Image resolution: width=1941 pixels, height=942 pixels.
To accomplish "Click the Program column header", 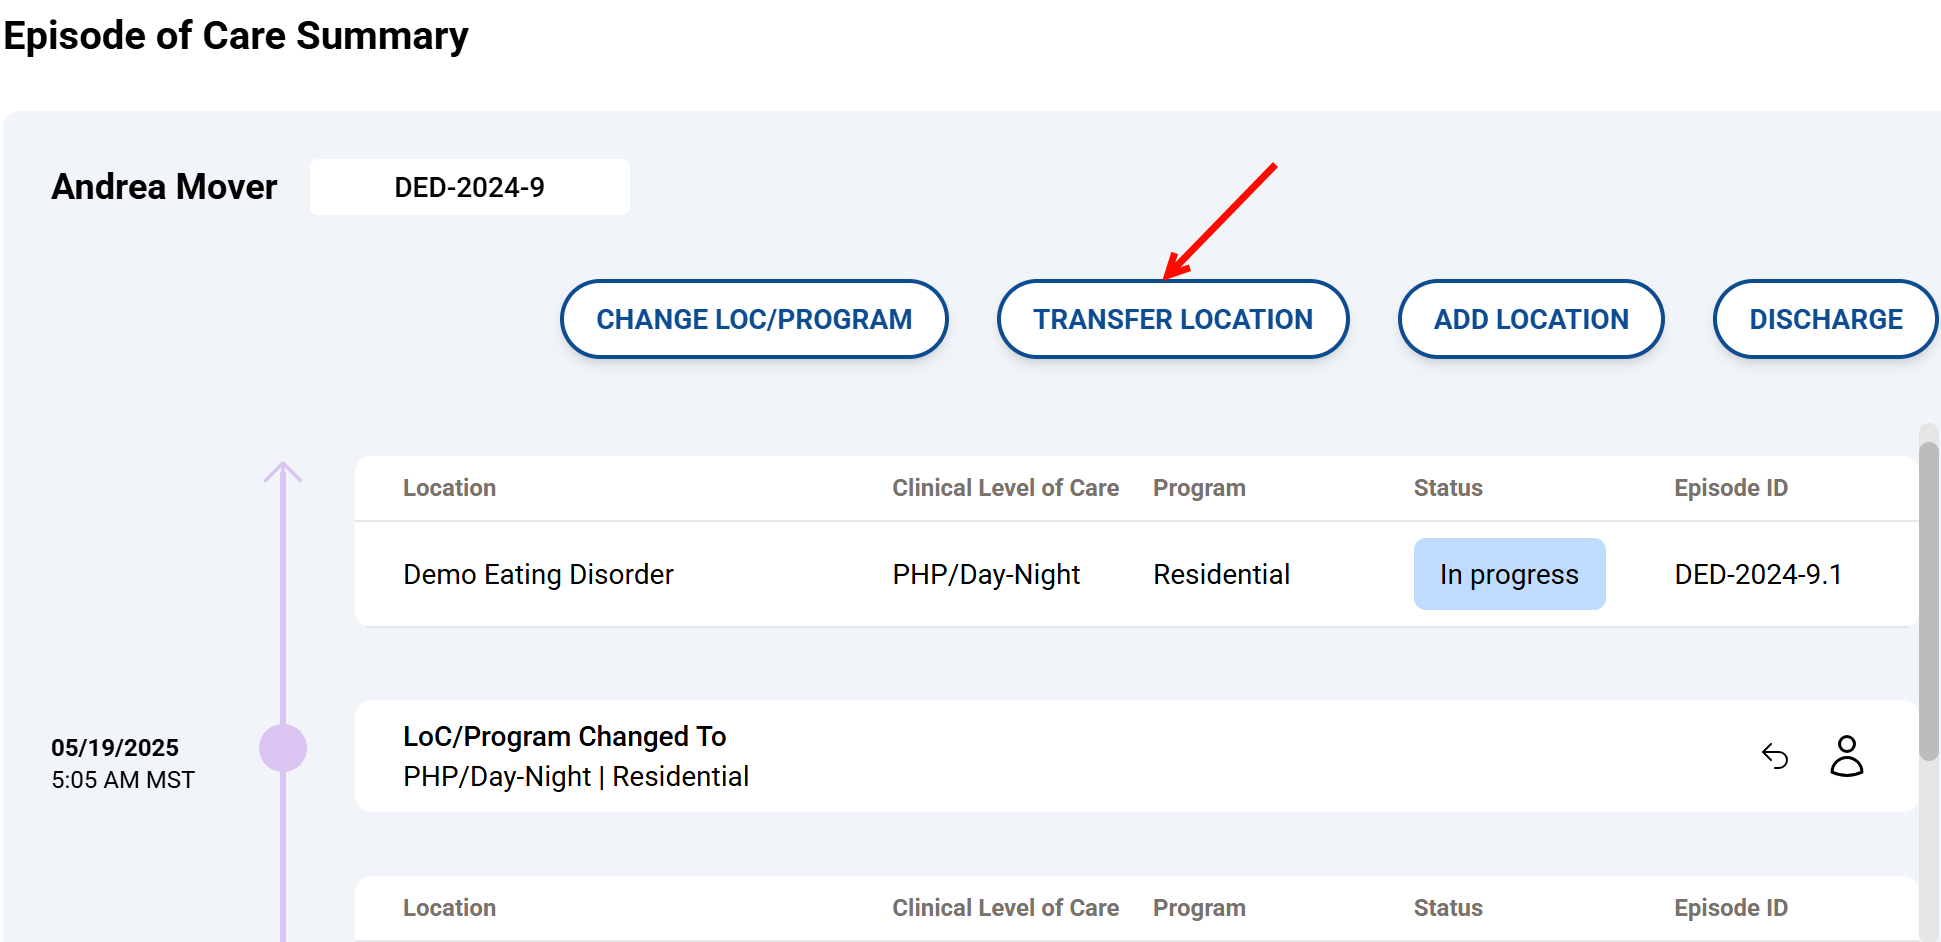I will click(x=1199, y=488).
